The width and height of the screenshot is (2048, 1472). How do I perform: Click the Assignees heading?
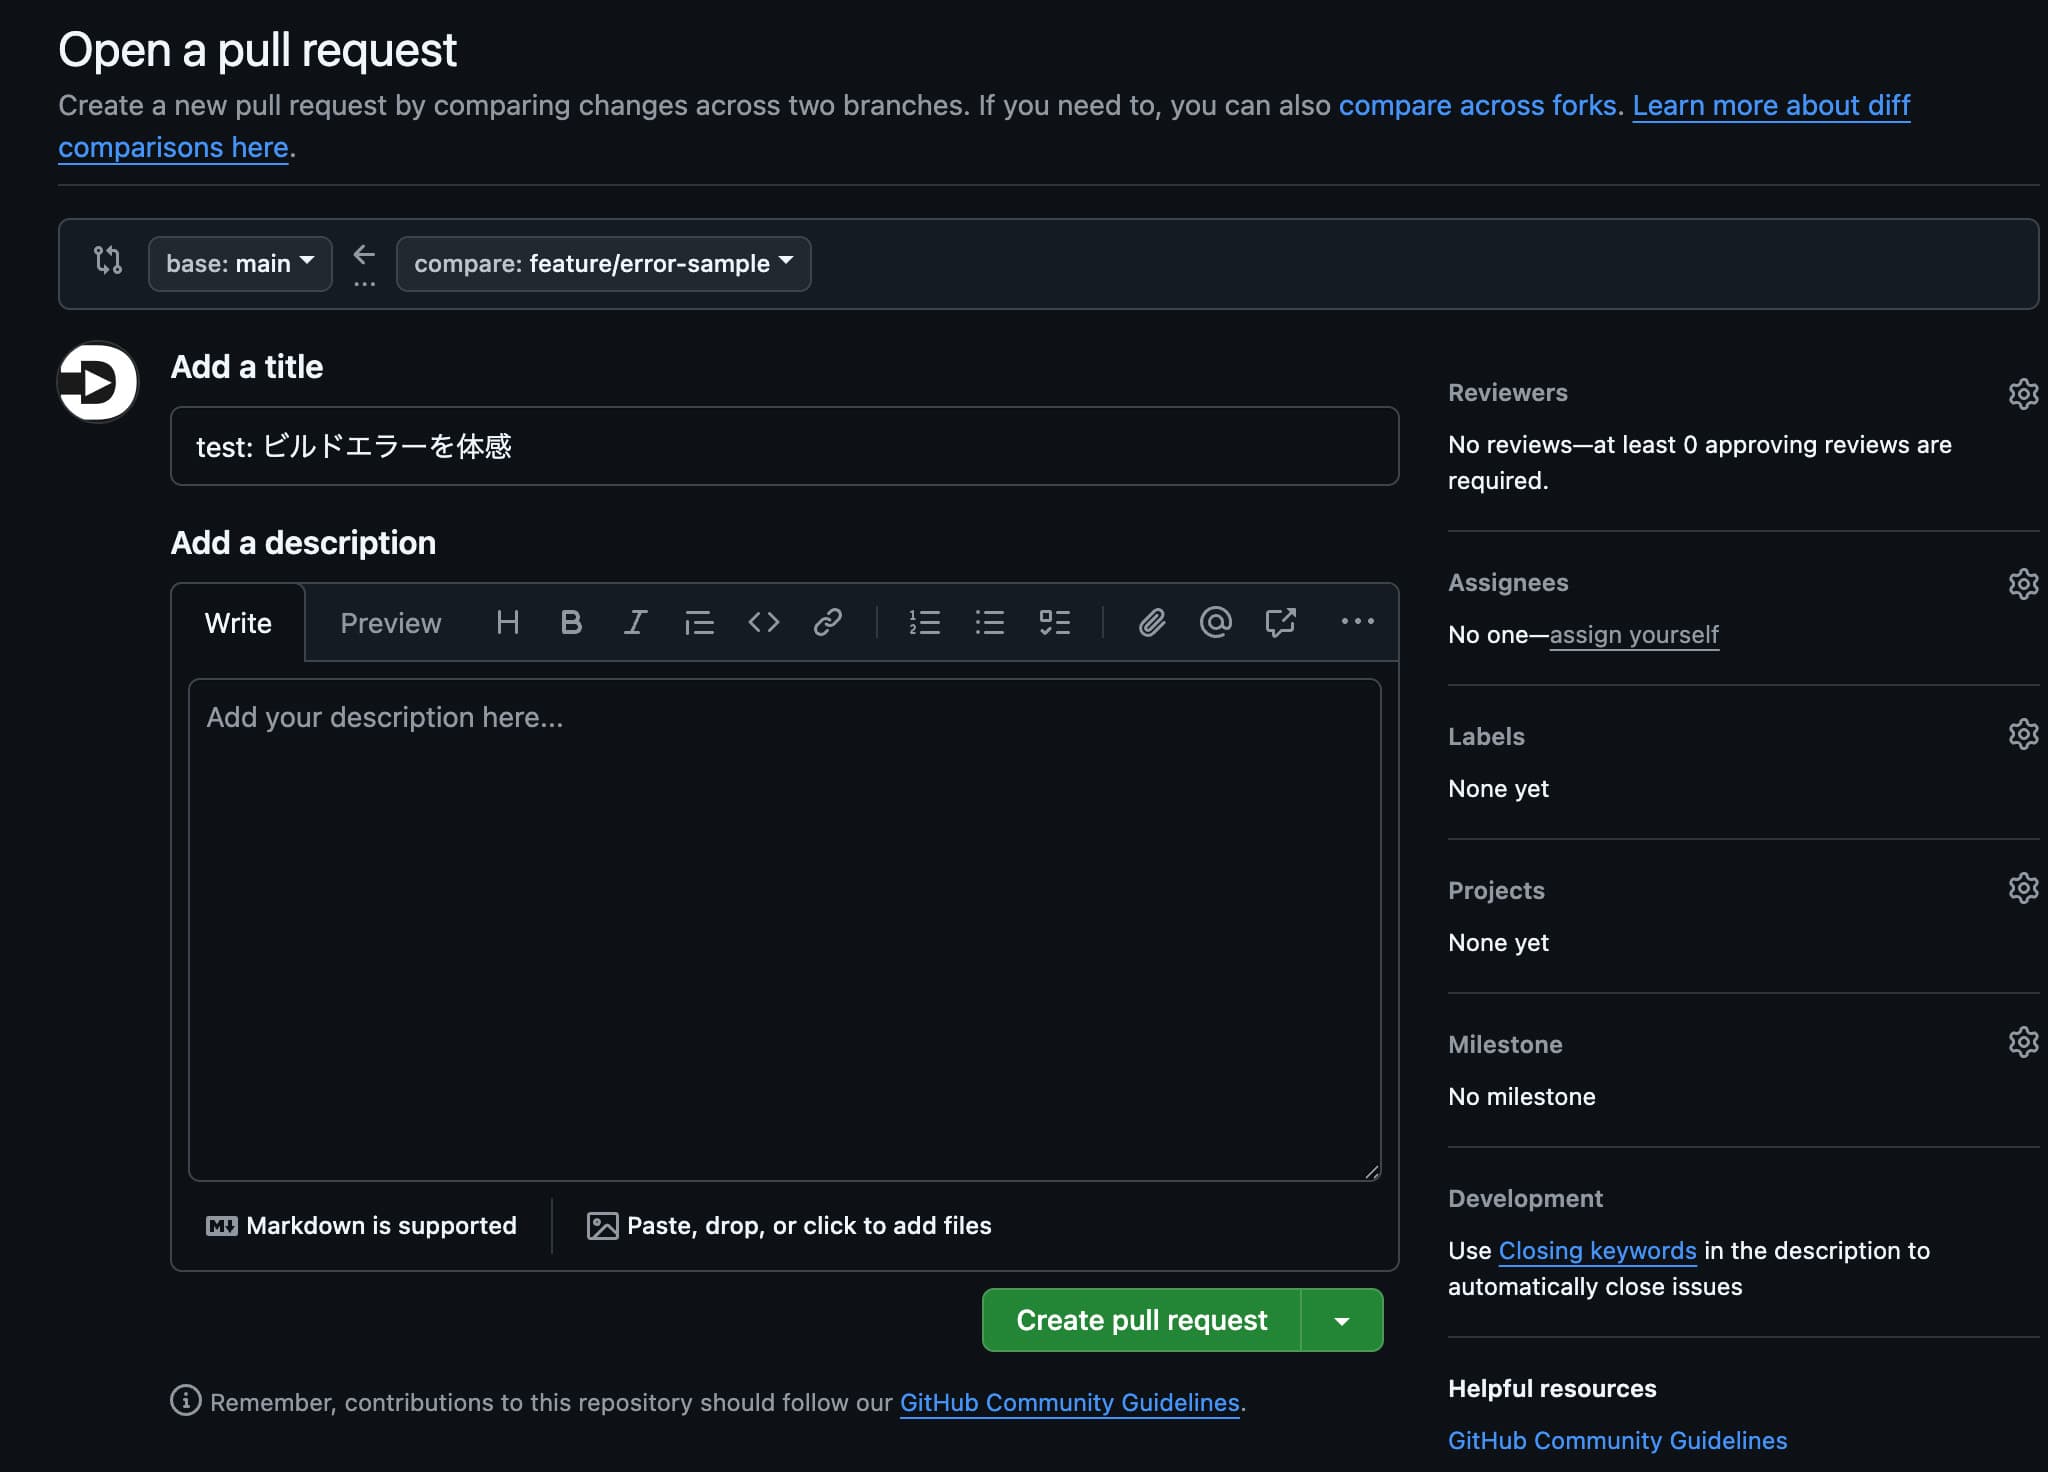[x=1508, y=583]
